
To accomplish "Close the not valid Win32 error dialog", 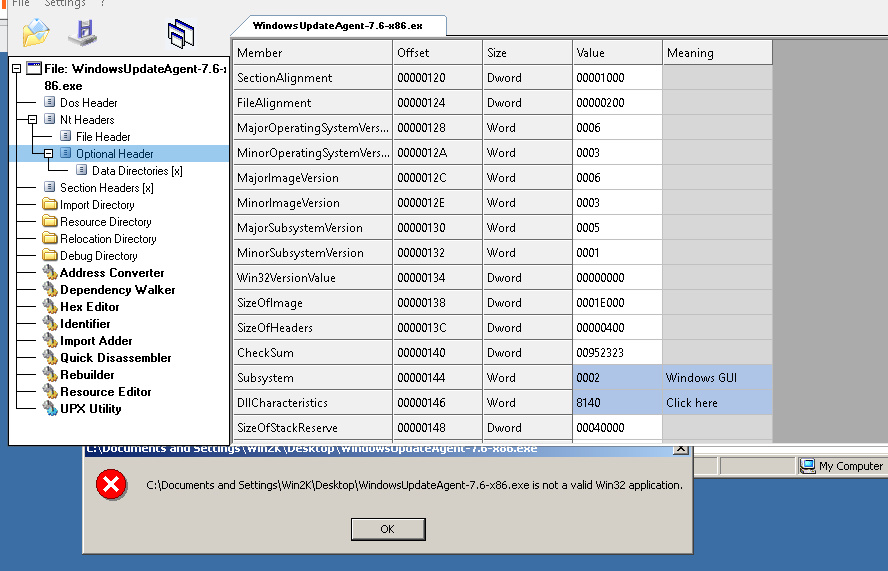I will point(681,449).
